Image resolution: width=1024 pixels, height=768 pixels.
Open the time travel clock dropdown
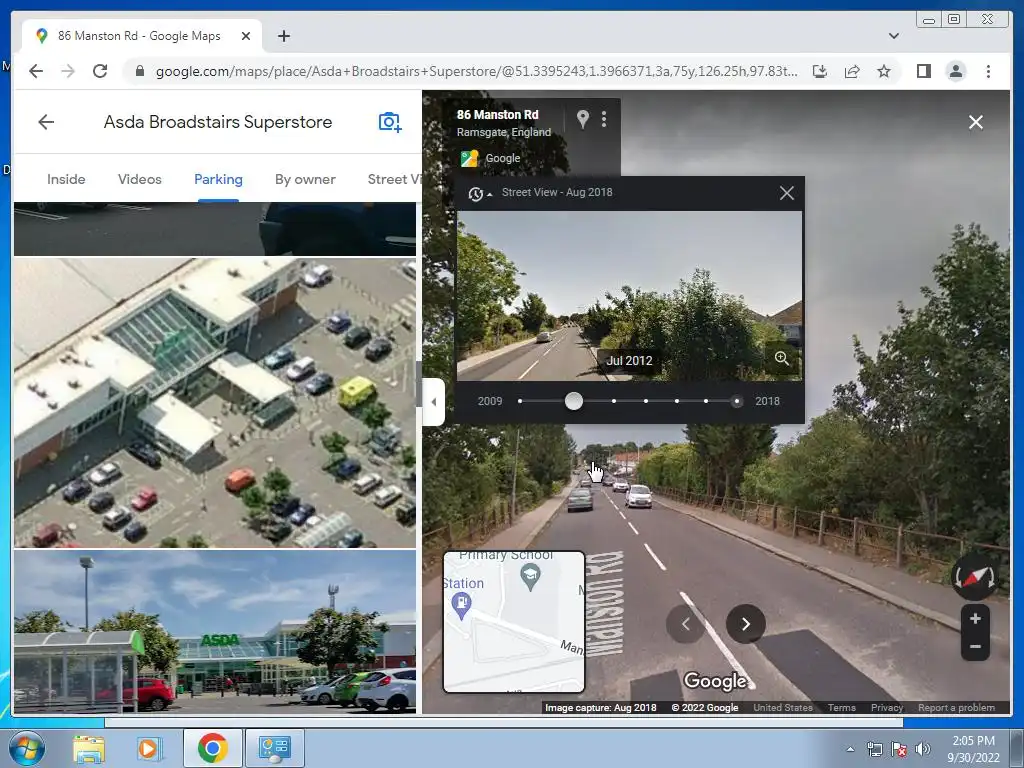479,193
